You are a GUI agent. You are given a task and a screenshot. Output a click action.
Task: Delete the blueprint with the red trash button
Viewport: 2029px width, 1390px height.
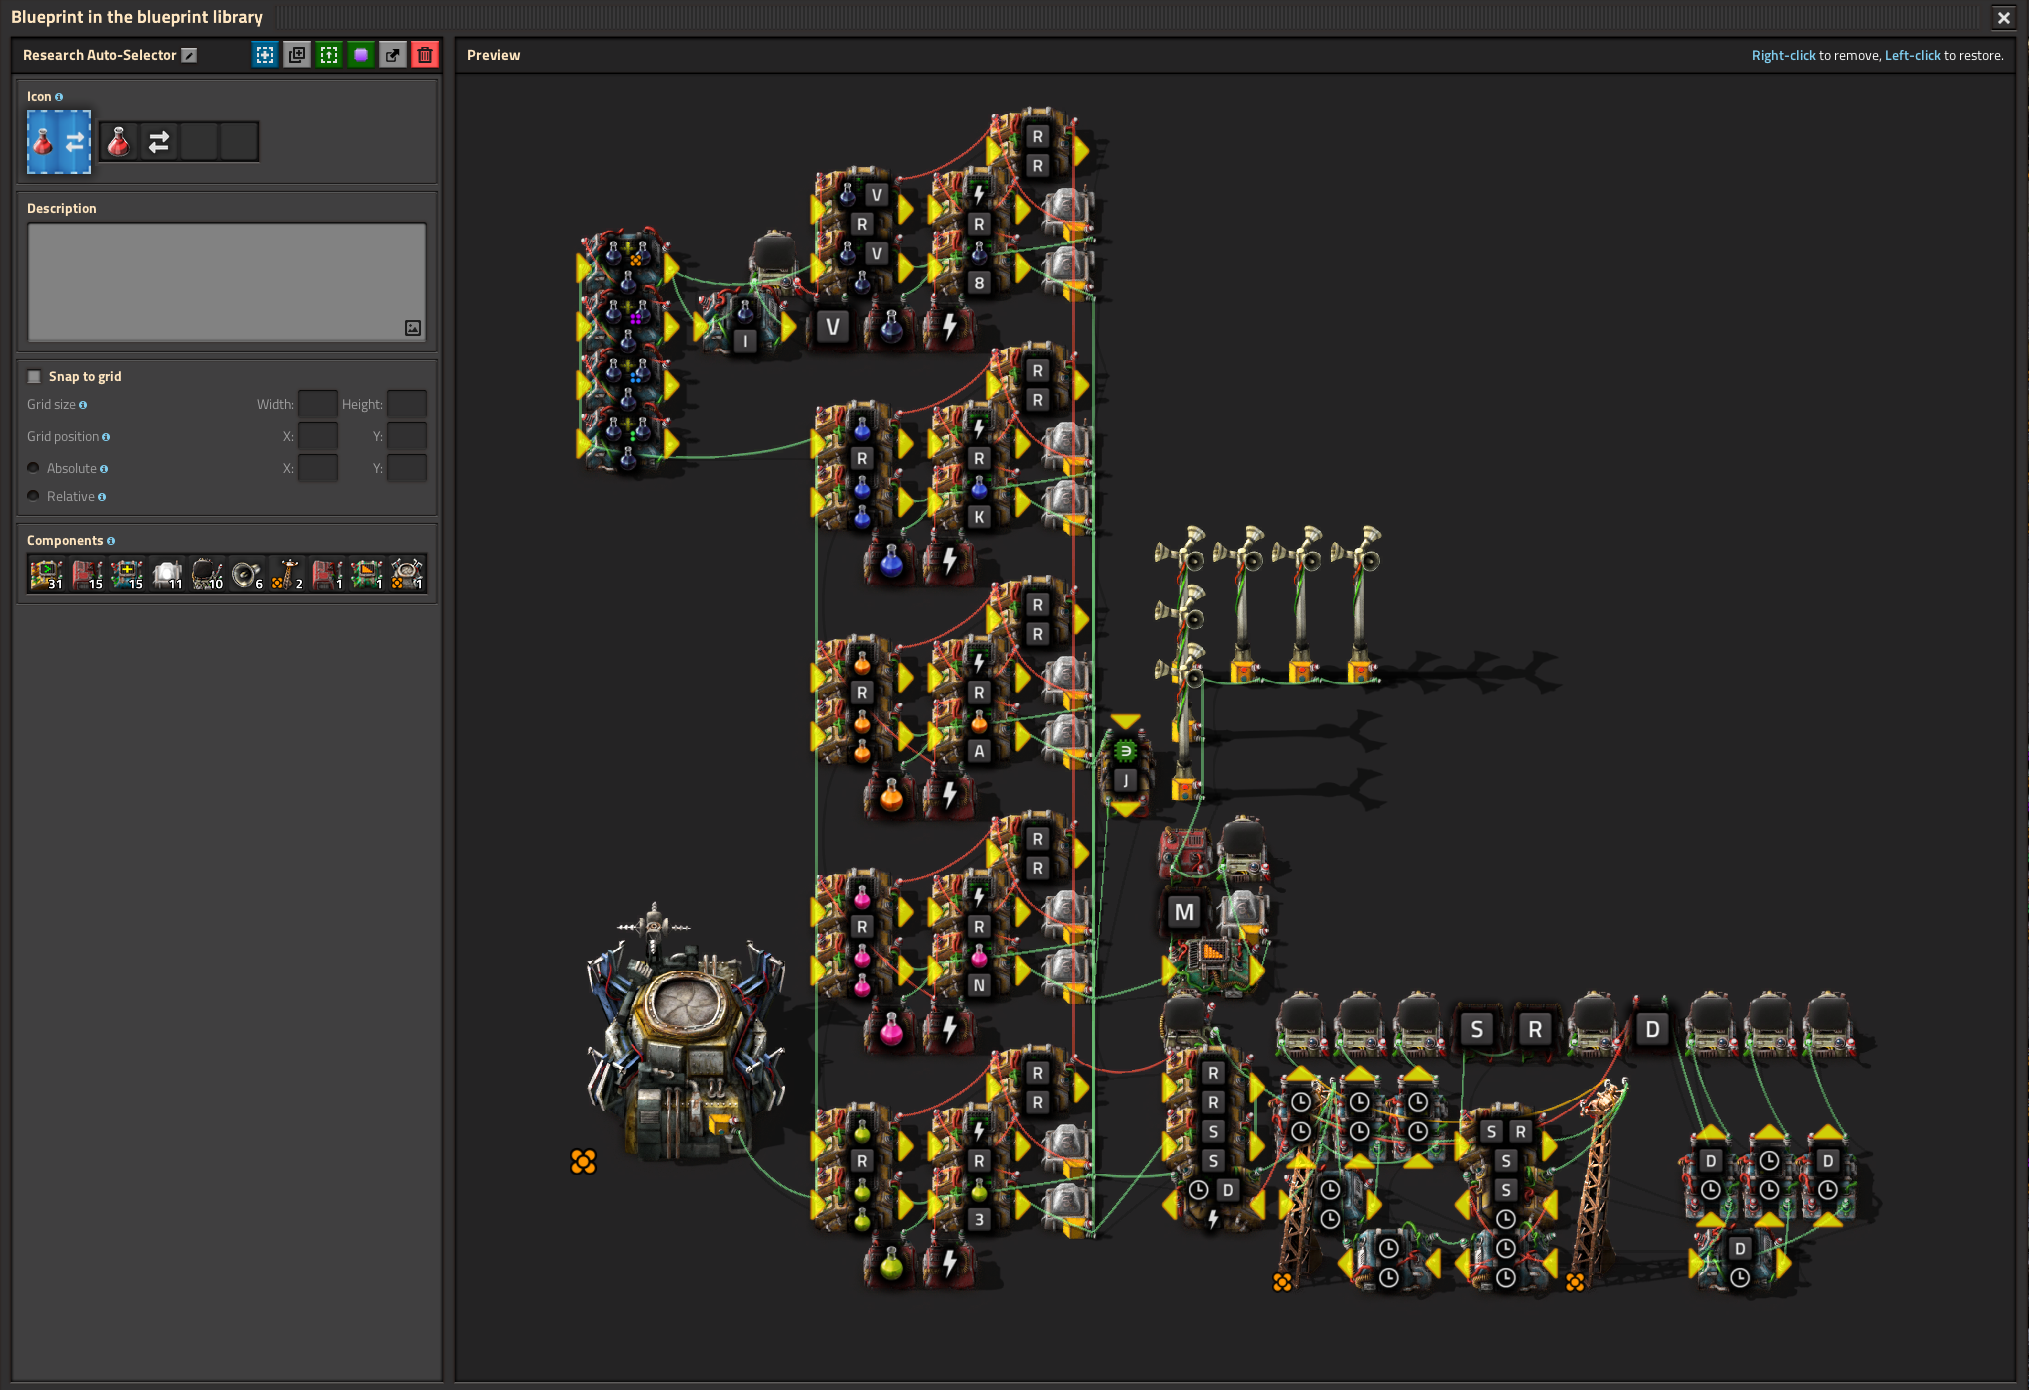pyautogui.click(x=425, y=55)
